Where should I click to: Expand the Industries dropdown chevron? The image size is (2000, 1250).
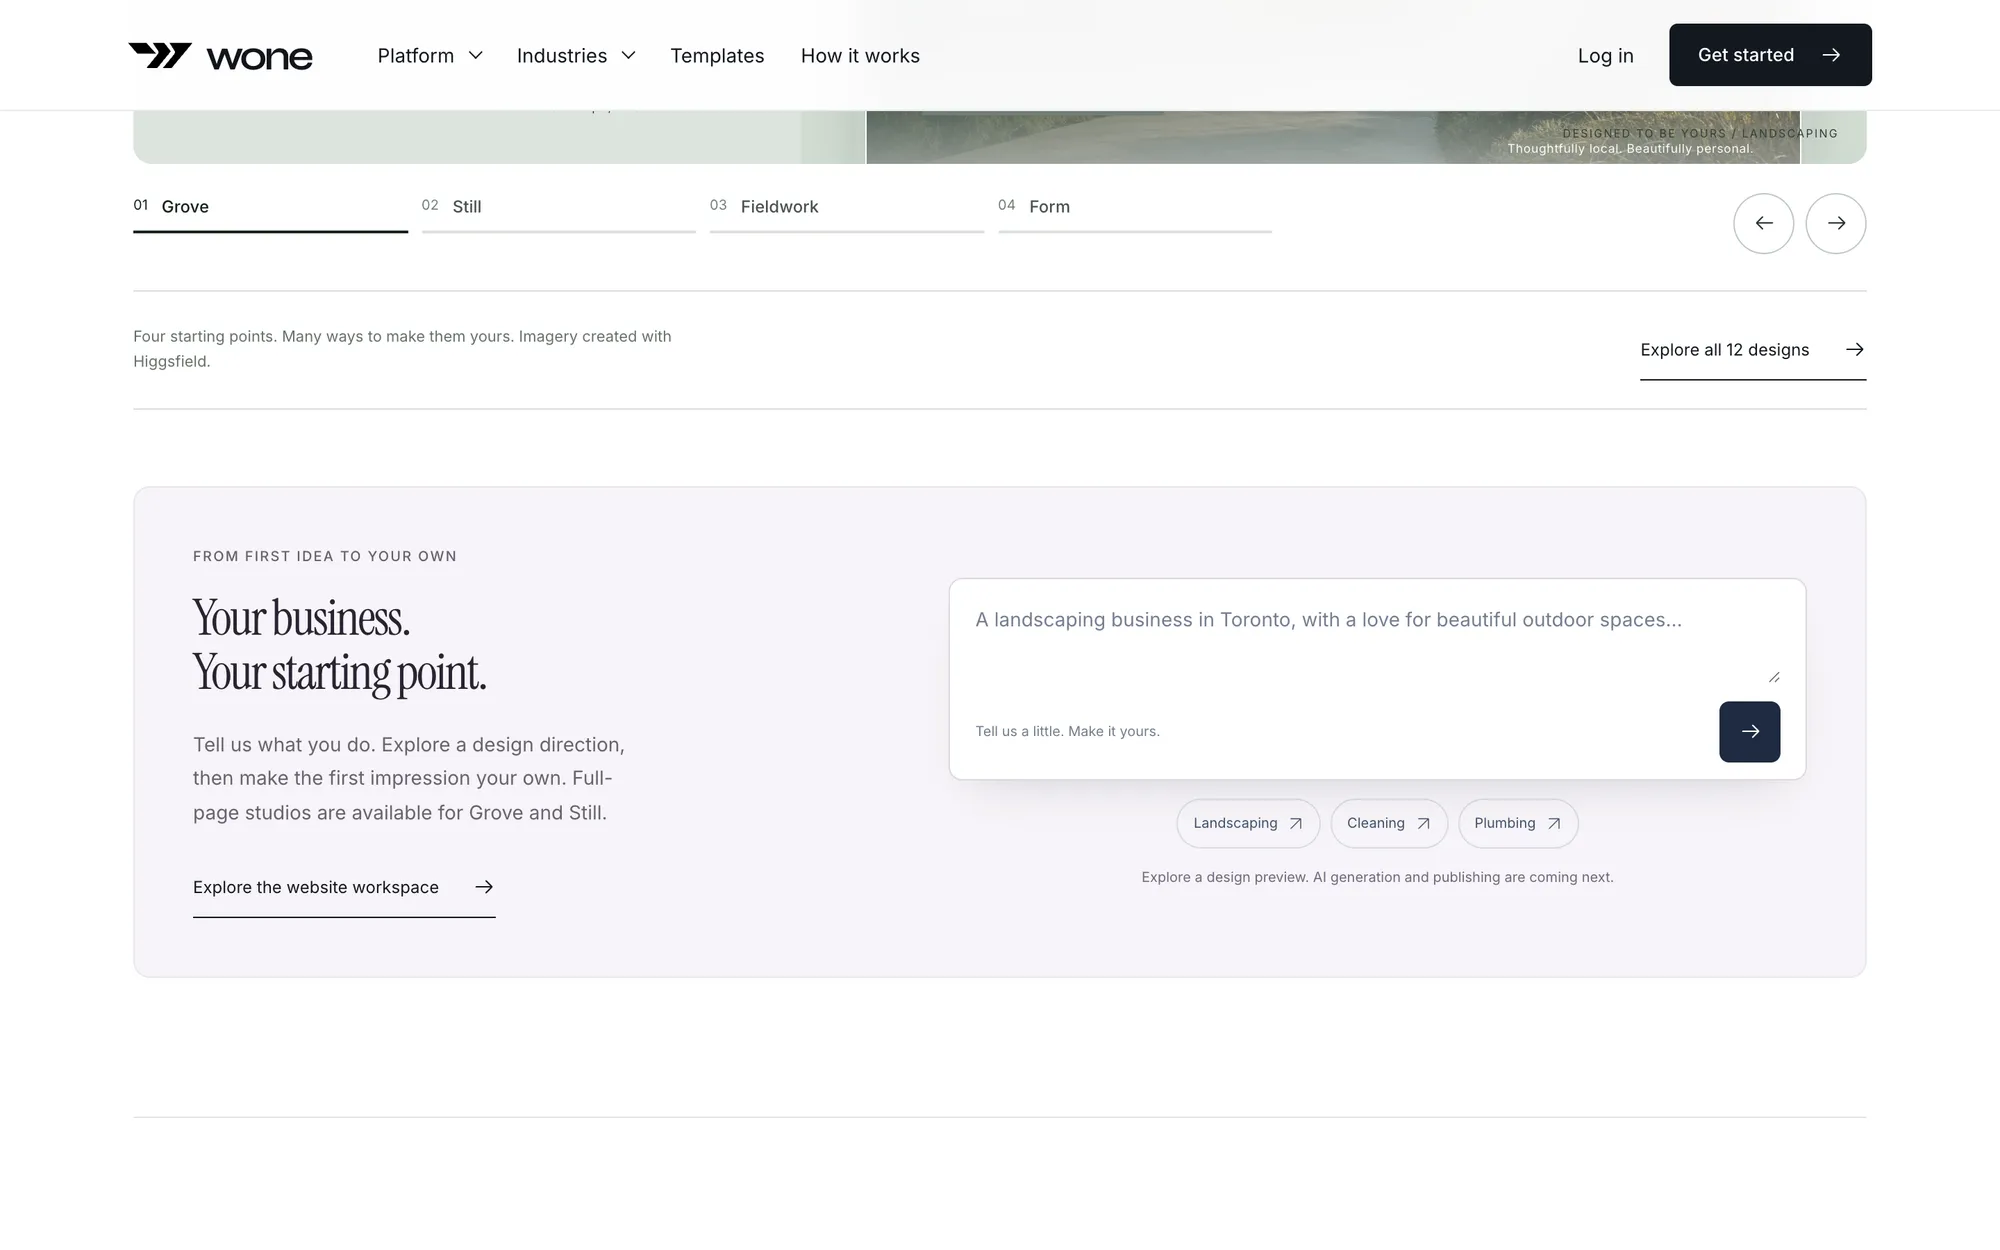coord(628,56)
